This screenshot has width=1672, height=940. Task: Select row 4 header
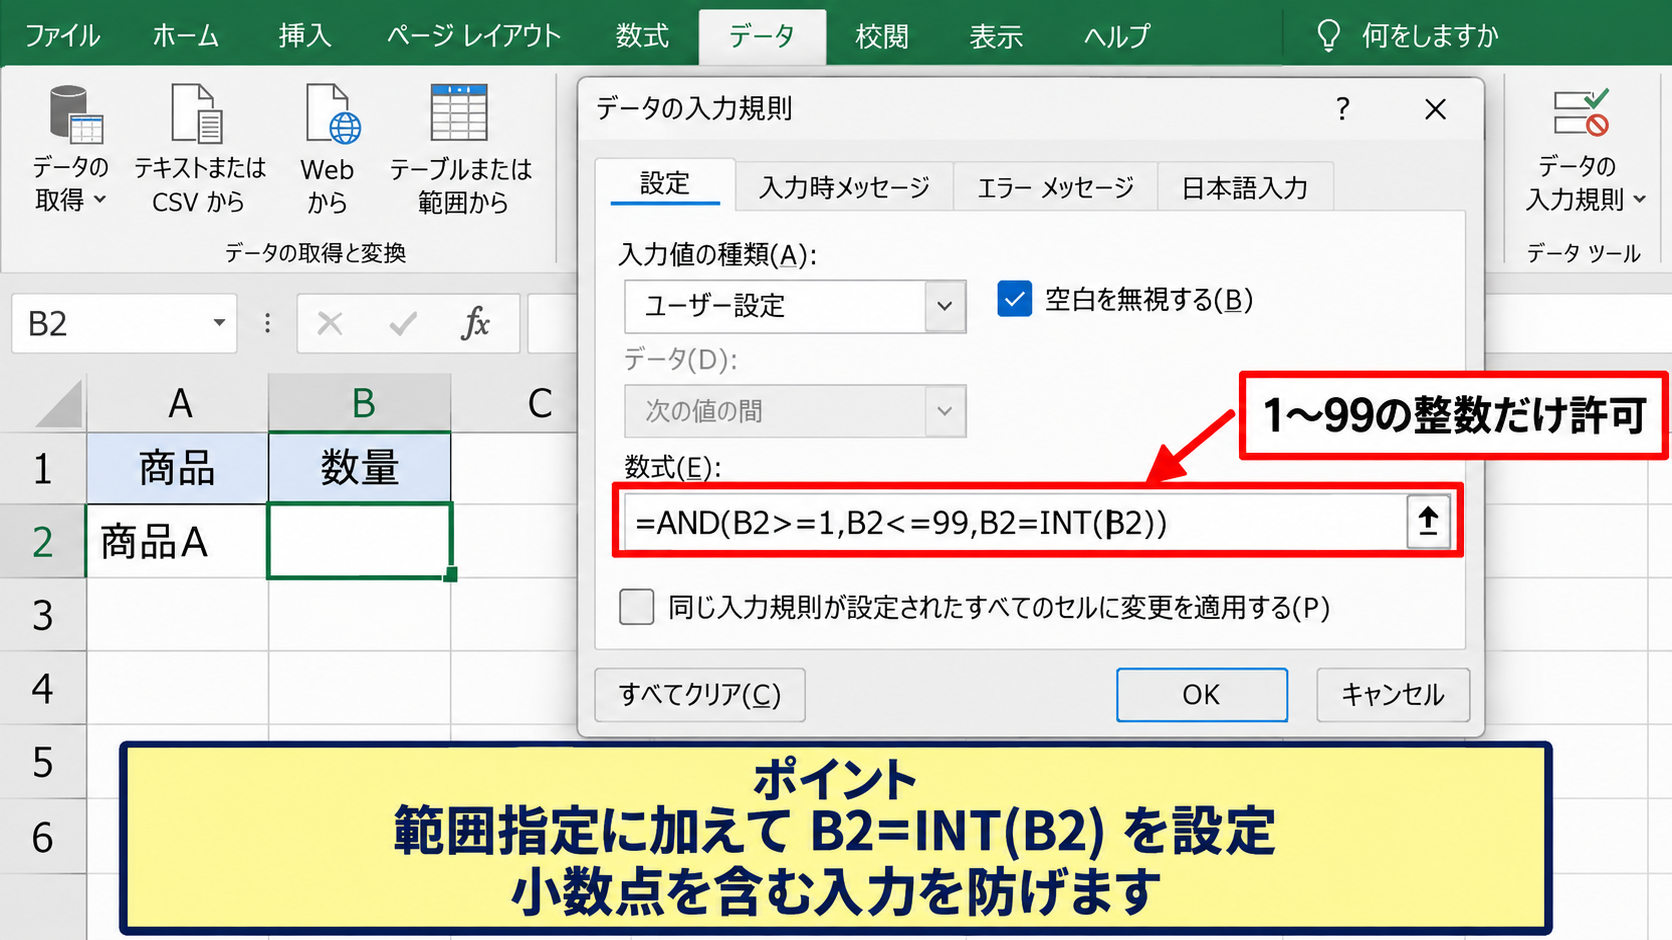point(43,689)
